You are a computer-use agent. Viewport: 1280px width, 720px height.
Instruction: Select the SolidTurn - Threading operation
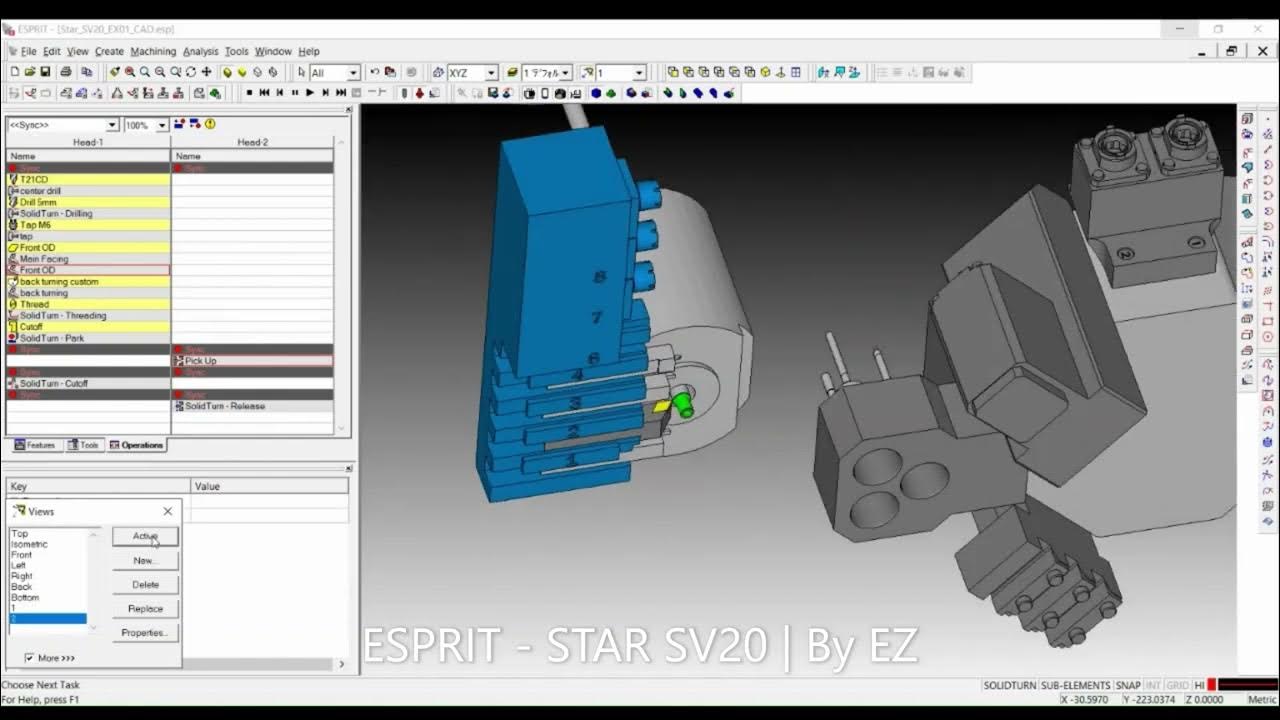click(x=88, y=315)
